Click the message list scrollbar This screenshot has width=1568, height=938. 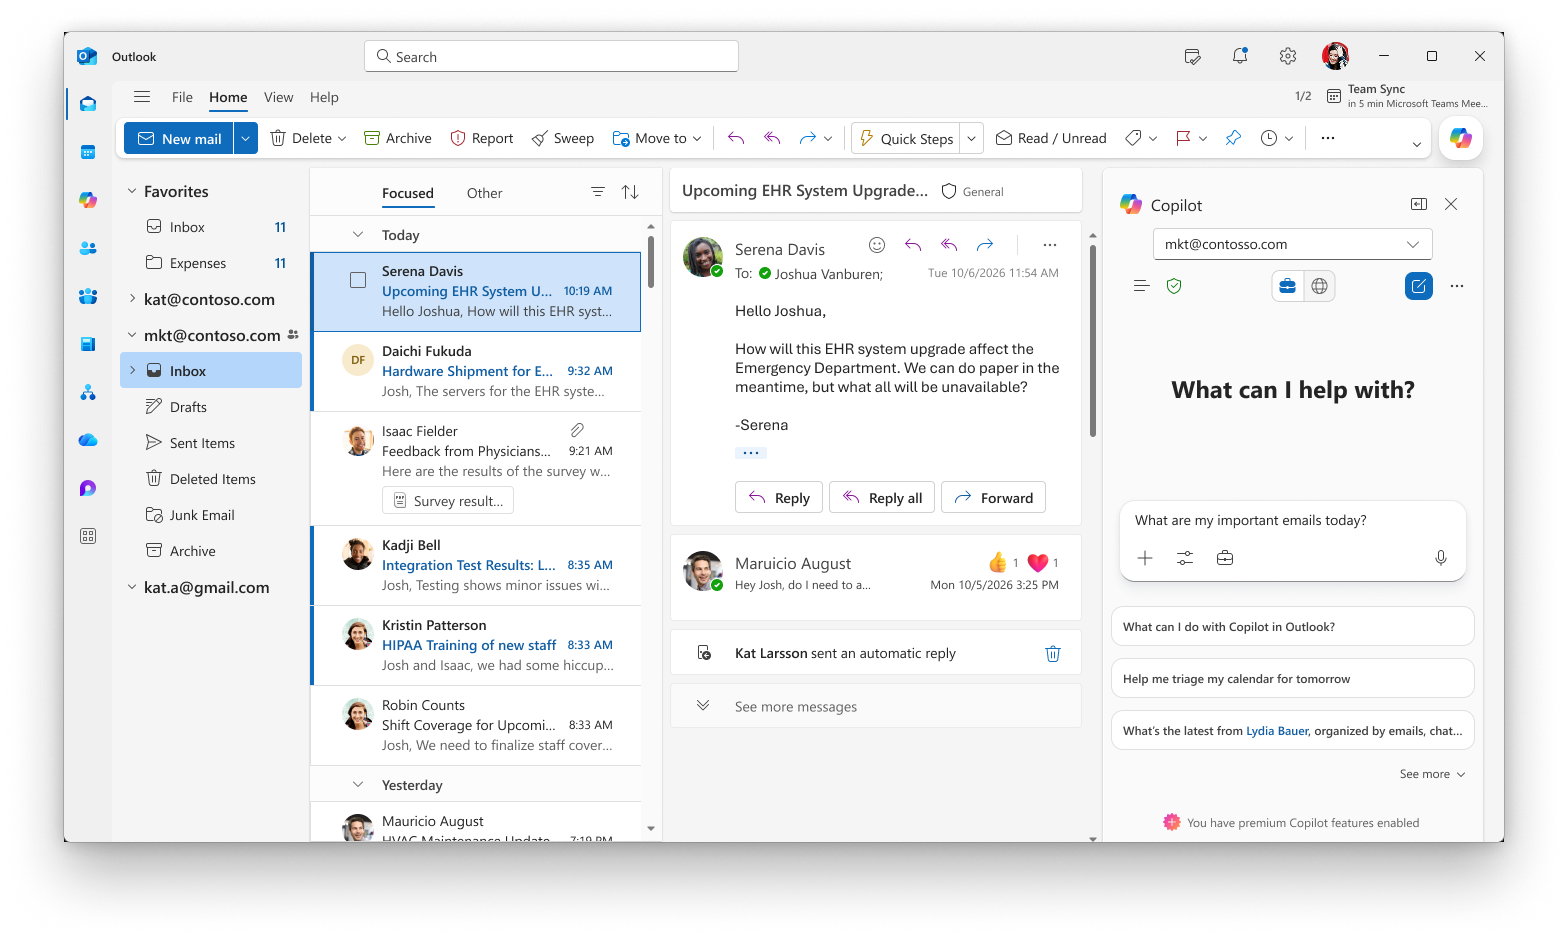click(651, 262)
